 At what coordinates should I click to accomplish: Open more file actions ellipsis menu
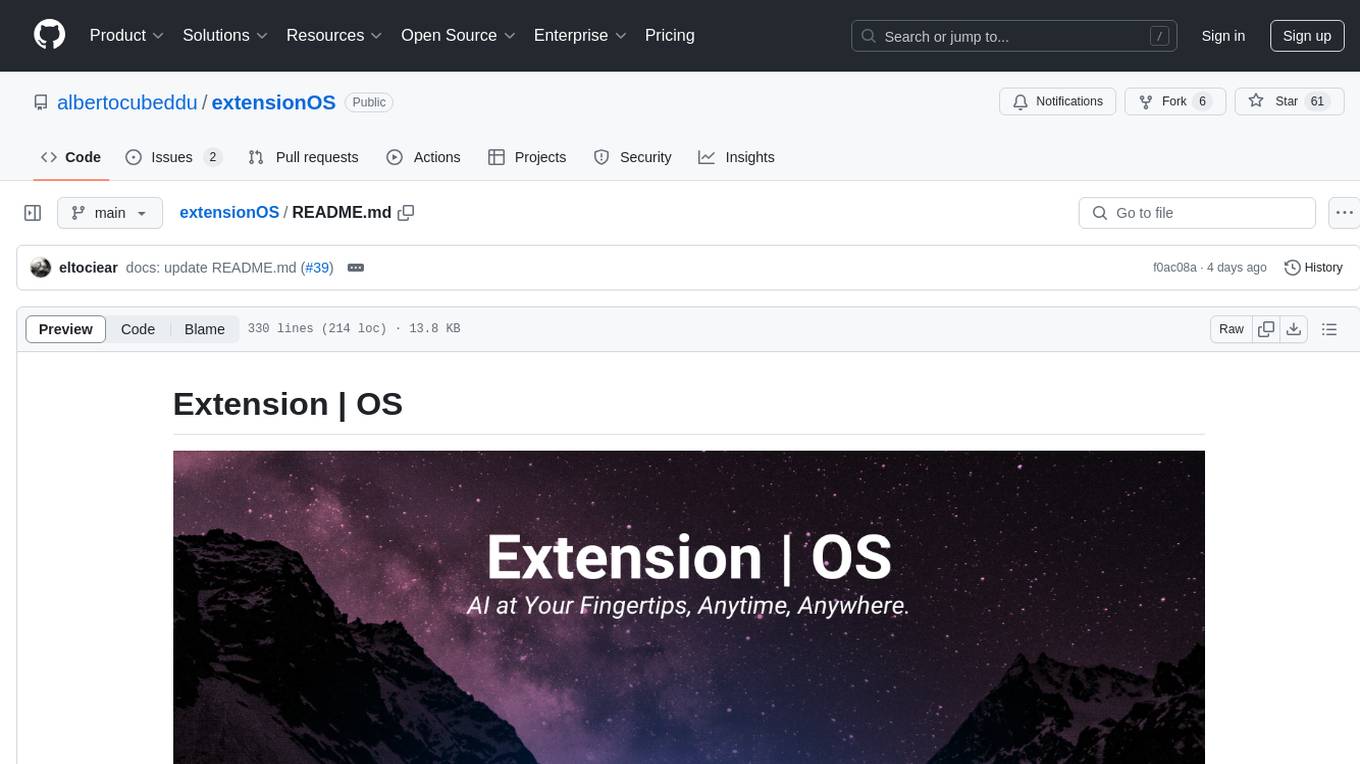[x=1344, y=213]
